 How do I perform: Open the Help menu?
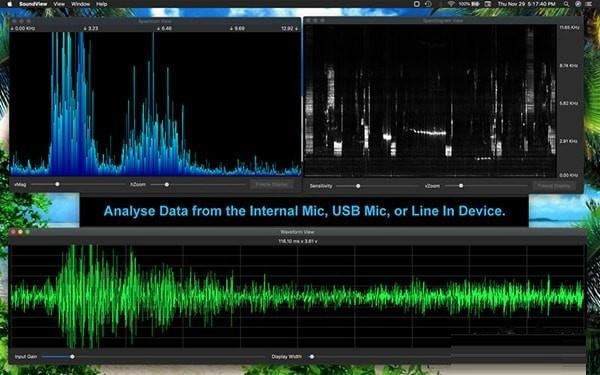point(101,4)
